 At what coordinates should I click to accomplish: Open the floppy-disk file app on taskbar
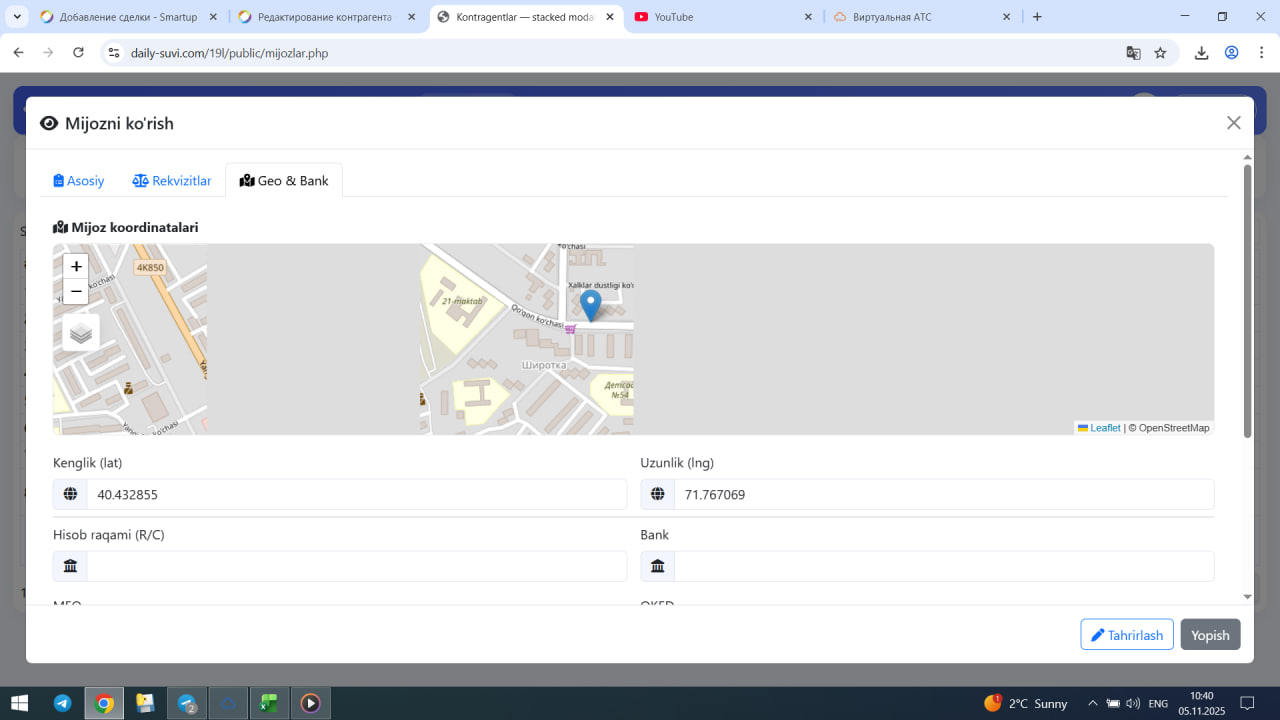click(x=145, y=703)
